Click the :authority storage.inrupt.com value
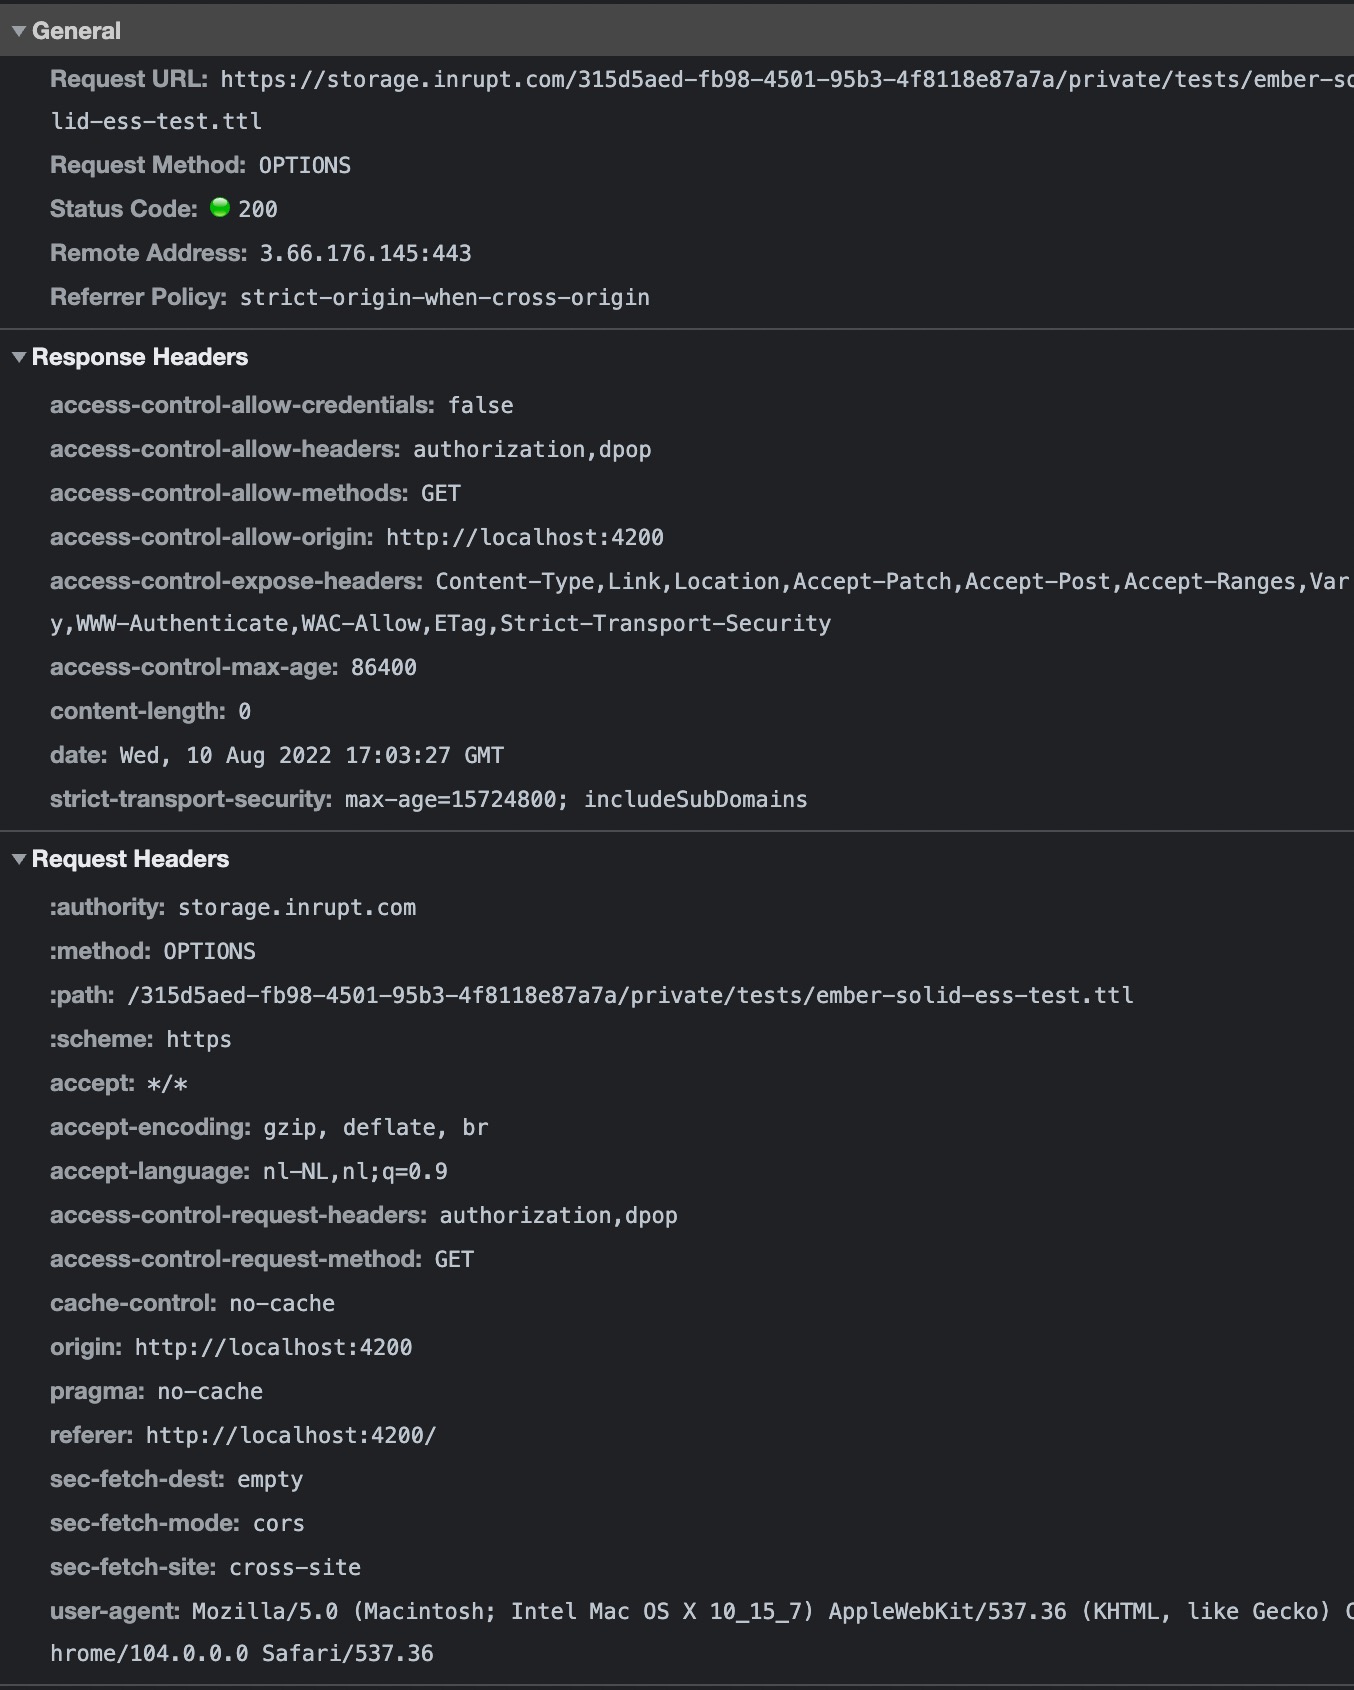 coord(297,907)
